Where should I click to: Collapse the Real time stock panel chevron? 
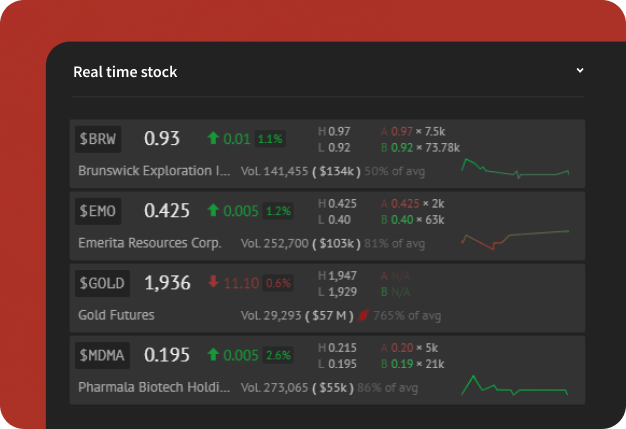point(580,71)
